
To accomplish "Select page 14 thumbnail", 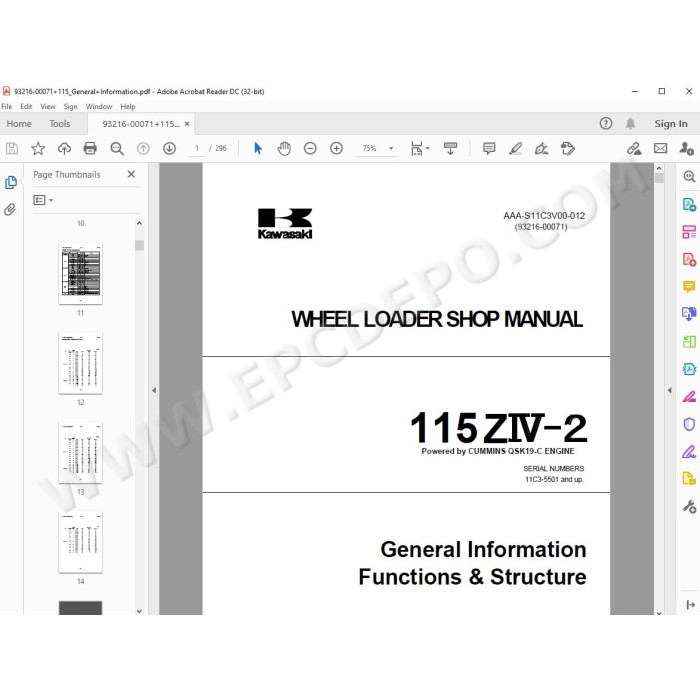I will [80, 542].
